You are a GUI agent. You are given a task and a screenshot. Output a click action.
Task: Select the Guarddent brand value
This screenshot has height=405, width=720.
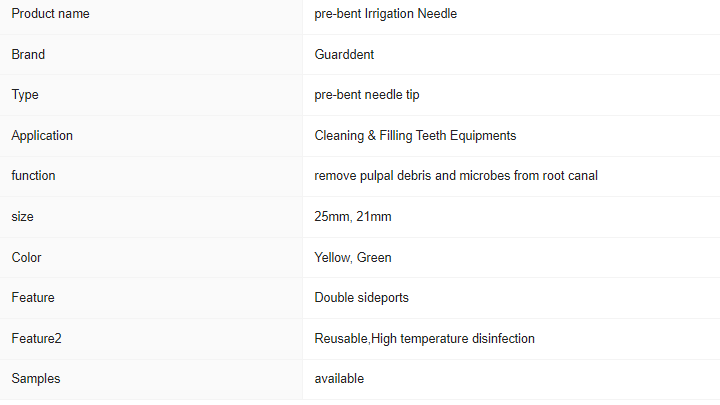coord(344,55)
